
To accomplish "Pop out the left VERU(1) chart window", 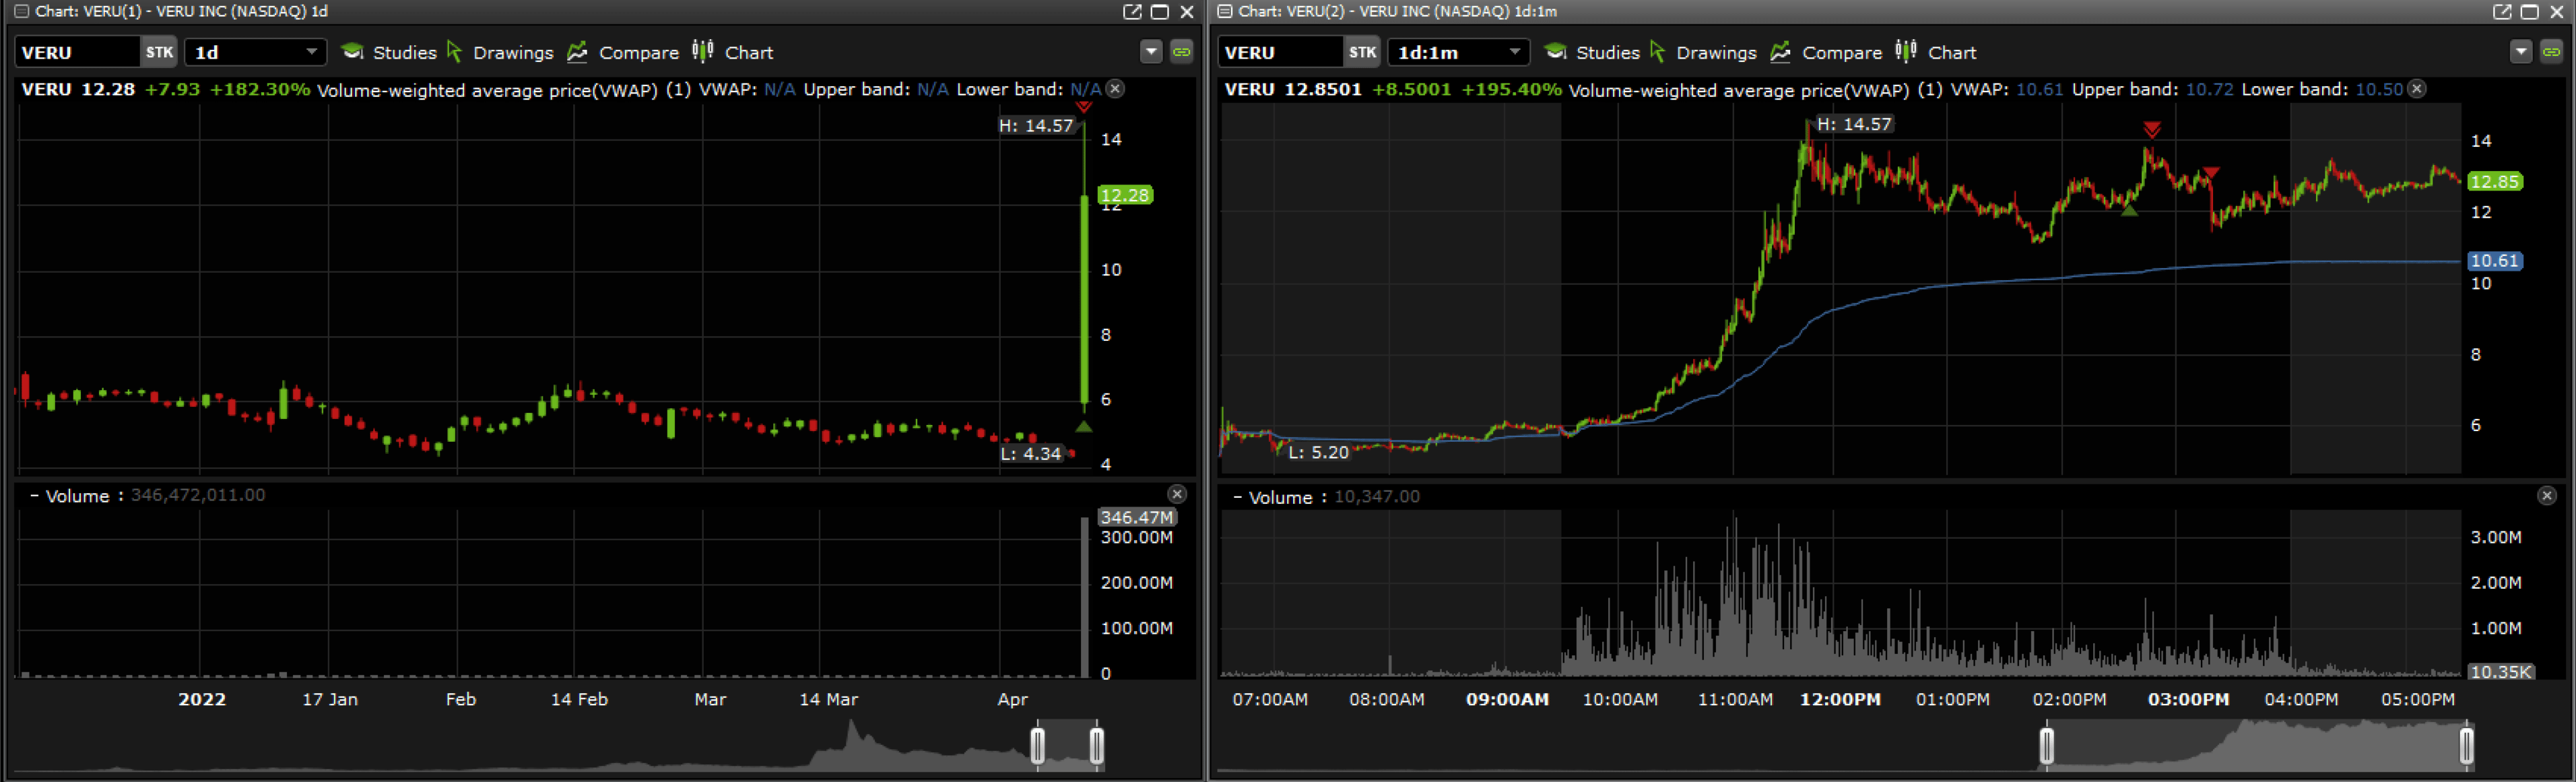I will coord(1132,11).
